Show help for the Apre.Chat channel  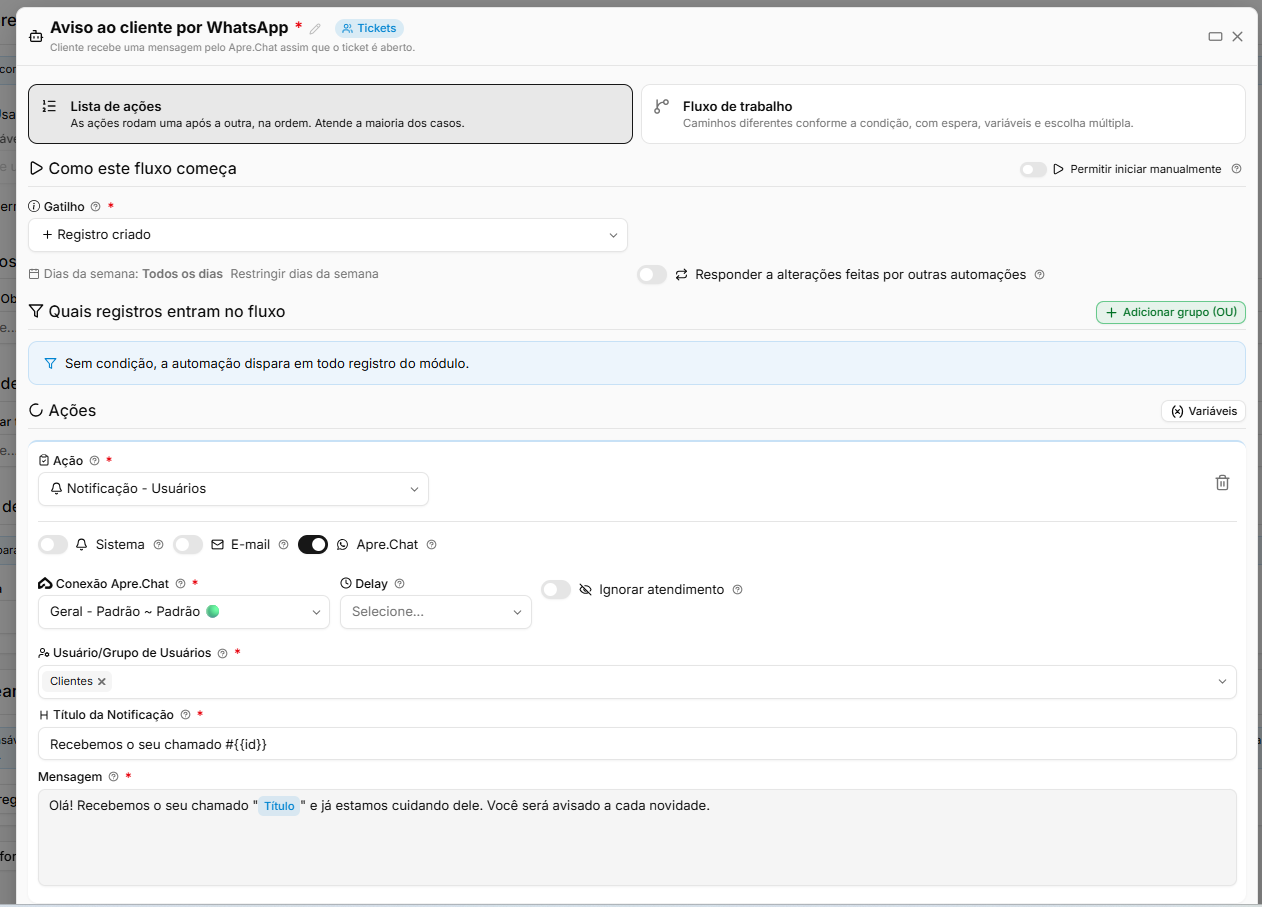click(x=432, y=545)
